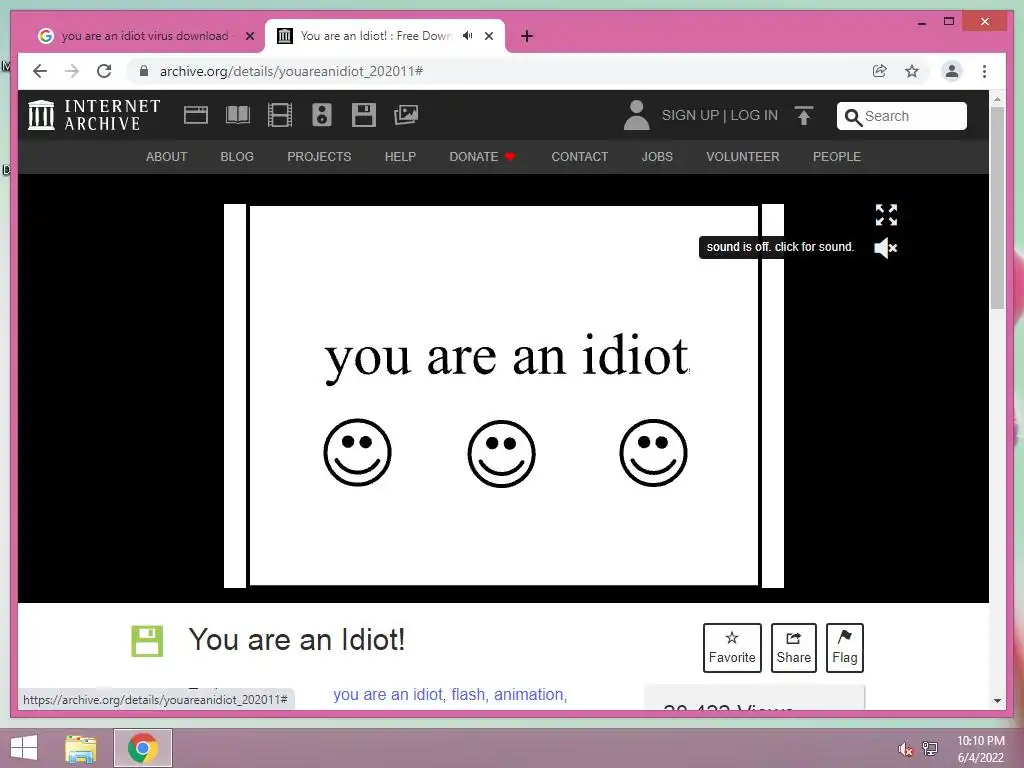Select the 'You are an Idiot! : Free Down' tab
Screen dimensions: 1024x768
coord(385,36)
